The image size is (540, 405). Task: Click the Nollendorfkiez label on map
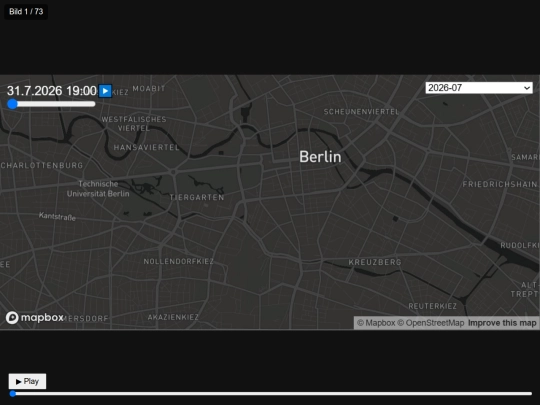178,261
